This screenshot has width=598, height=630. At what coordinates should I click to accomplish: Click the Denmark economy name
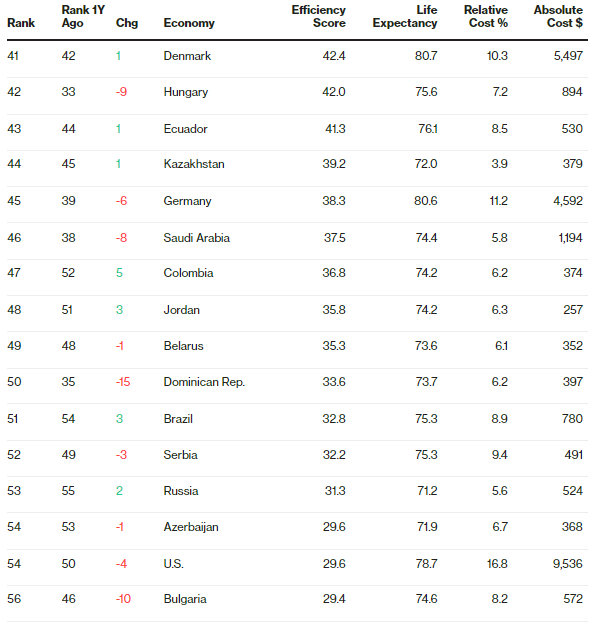[x=187, y=56]
